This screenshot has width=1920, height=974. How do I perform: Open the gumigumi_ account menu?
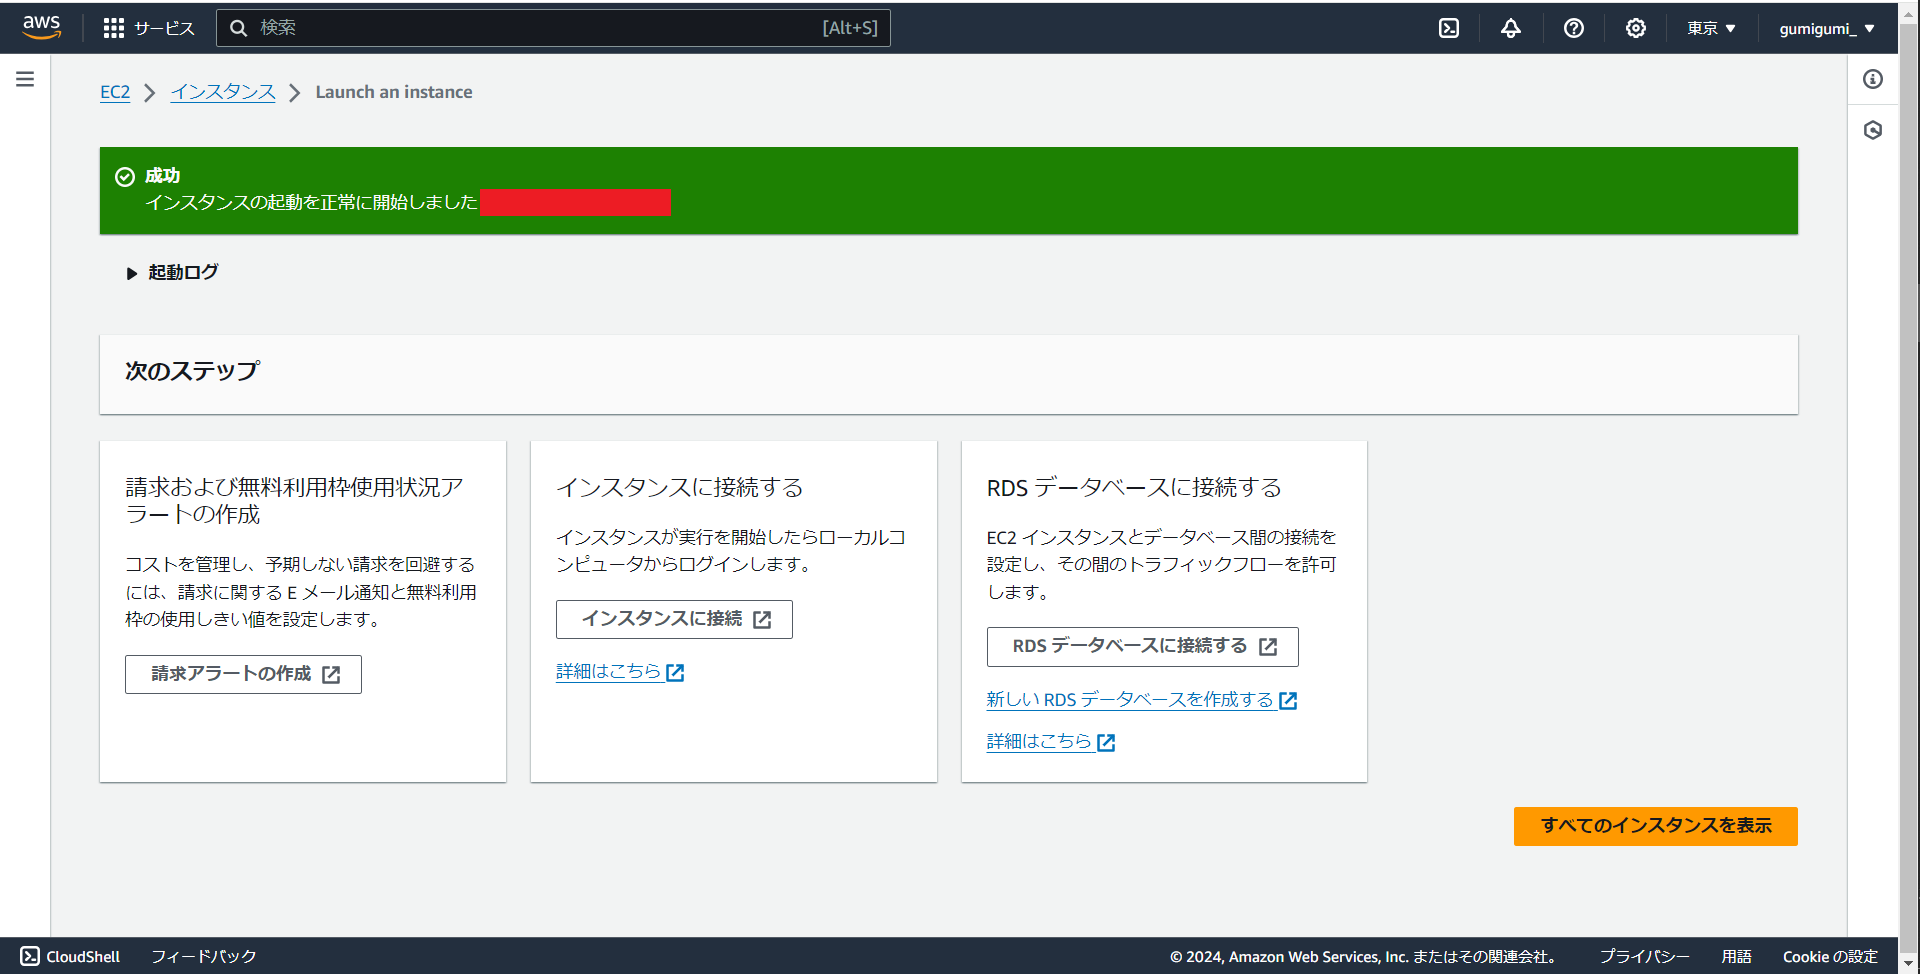(1826, 27)
